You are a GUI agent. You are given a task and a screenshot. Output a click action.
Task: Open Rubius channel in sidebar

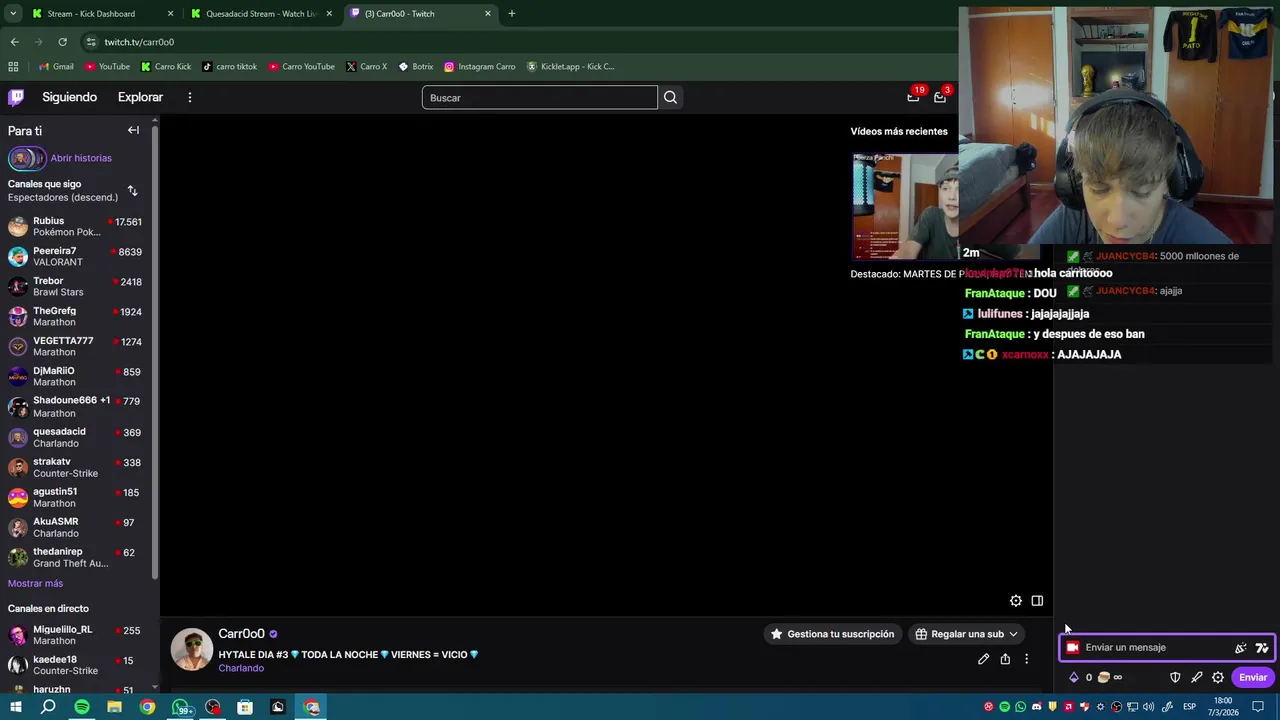[x=76, y=226]
